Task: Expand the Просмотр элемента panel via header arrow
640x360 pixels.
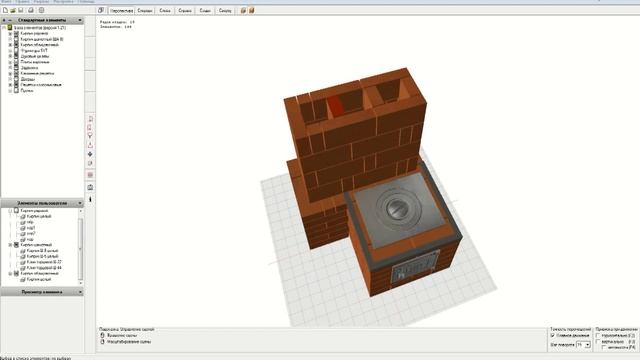Action: pyautogui.click(x=80, y=292)
